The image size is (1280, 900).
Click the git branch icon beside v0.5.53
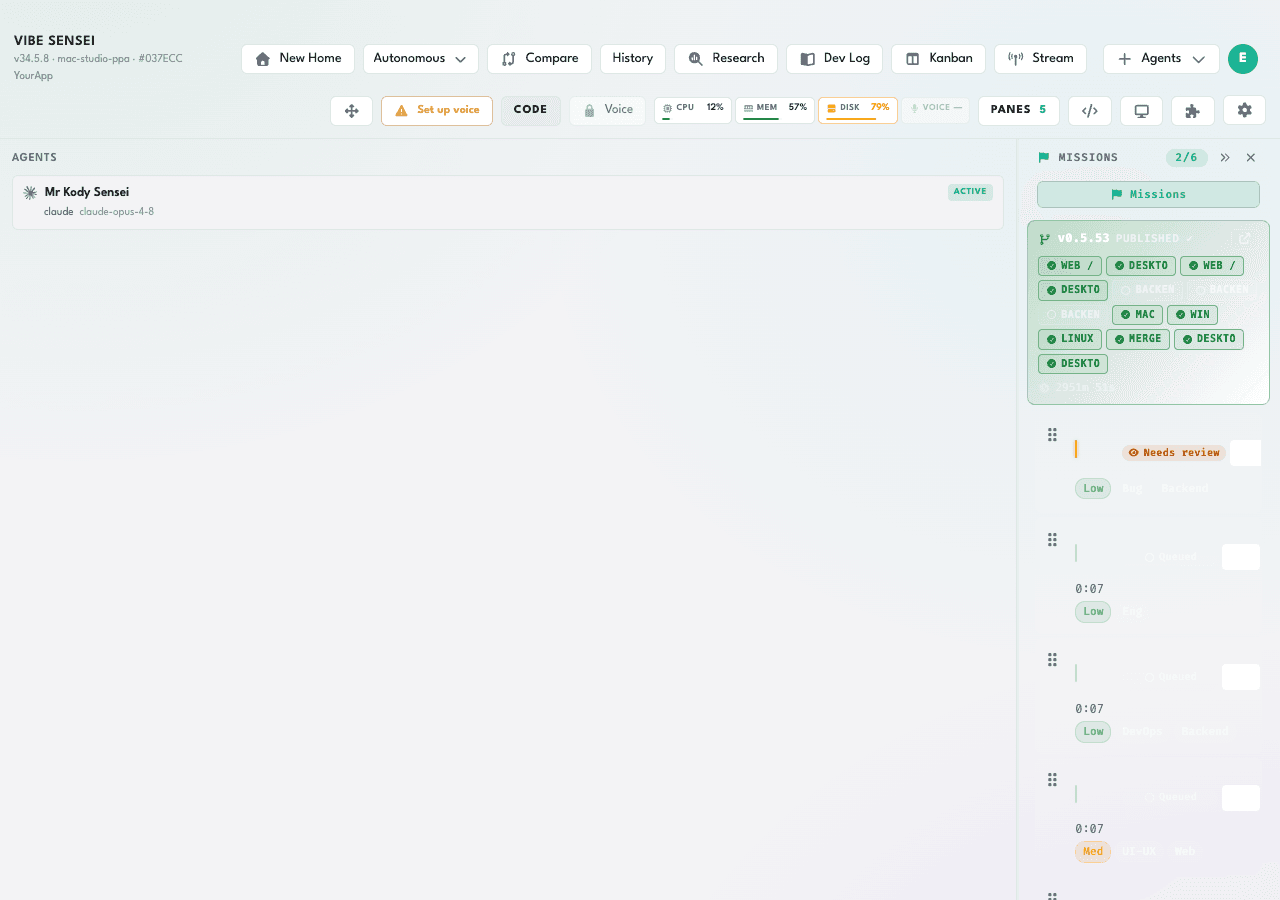coord(1045,239)
